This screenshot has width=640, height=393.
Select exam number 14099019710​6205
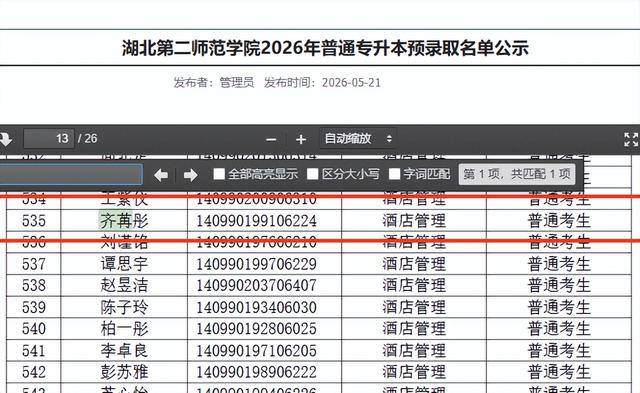256,351
